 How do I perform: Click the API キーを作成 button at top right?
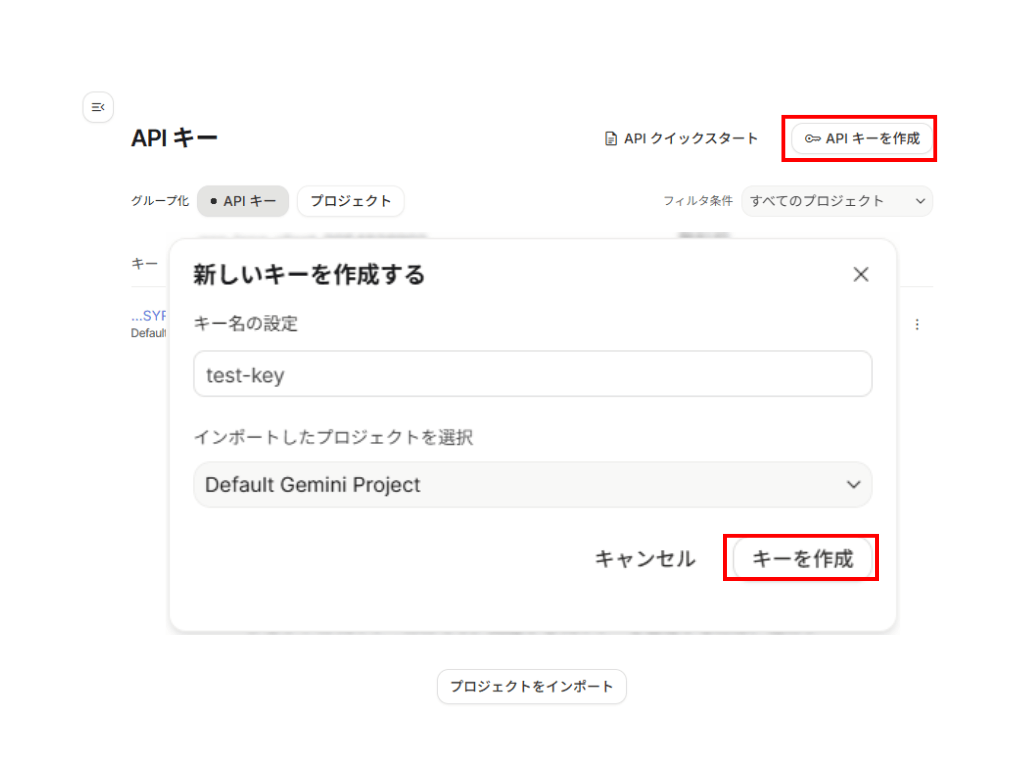click(x=862, y=139)
